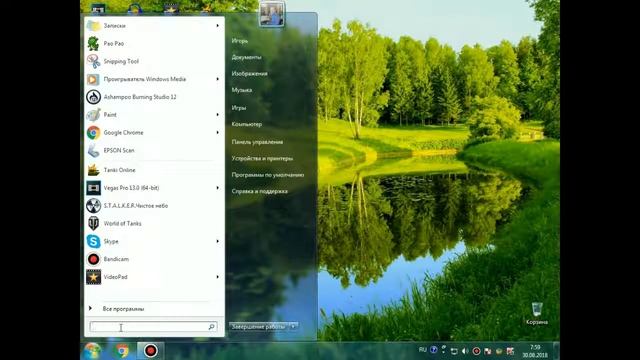Screen dimensions: 640x360
Task: Open Записки from the Start menu
Action: click(154, 26)
